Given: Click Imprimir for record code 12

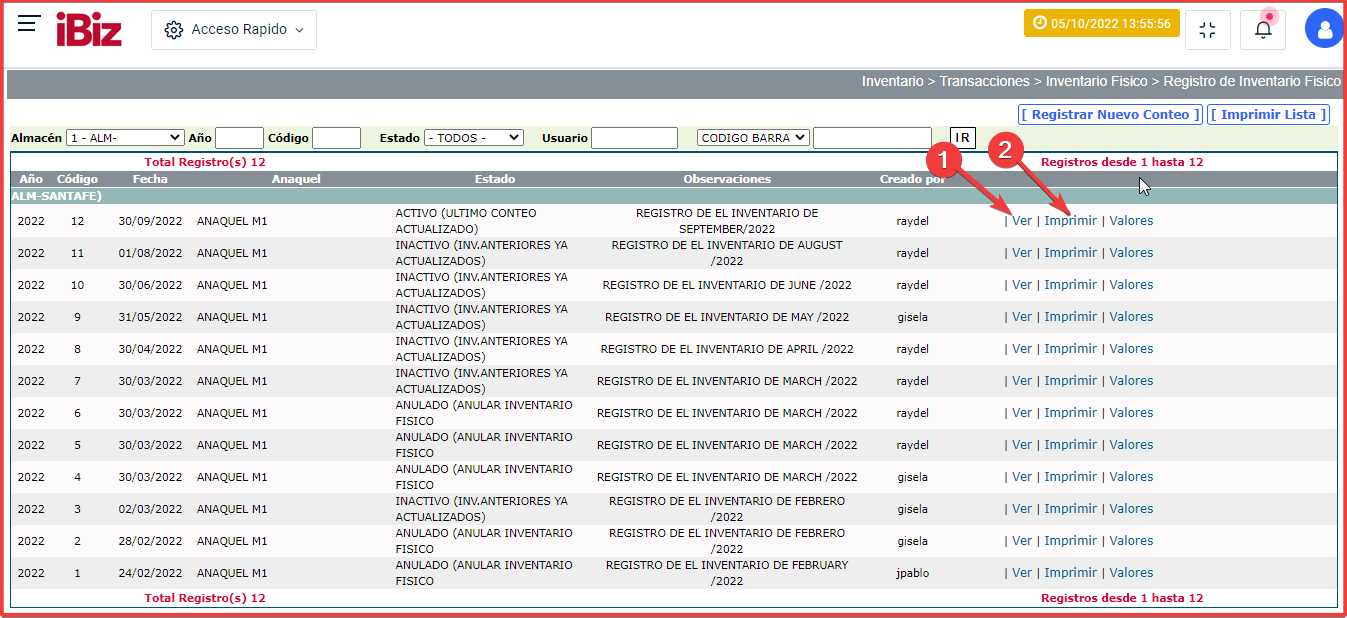Looking at the screenshot, I should 1070,221.
